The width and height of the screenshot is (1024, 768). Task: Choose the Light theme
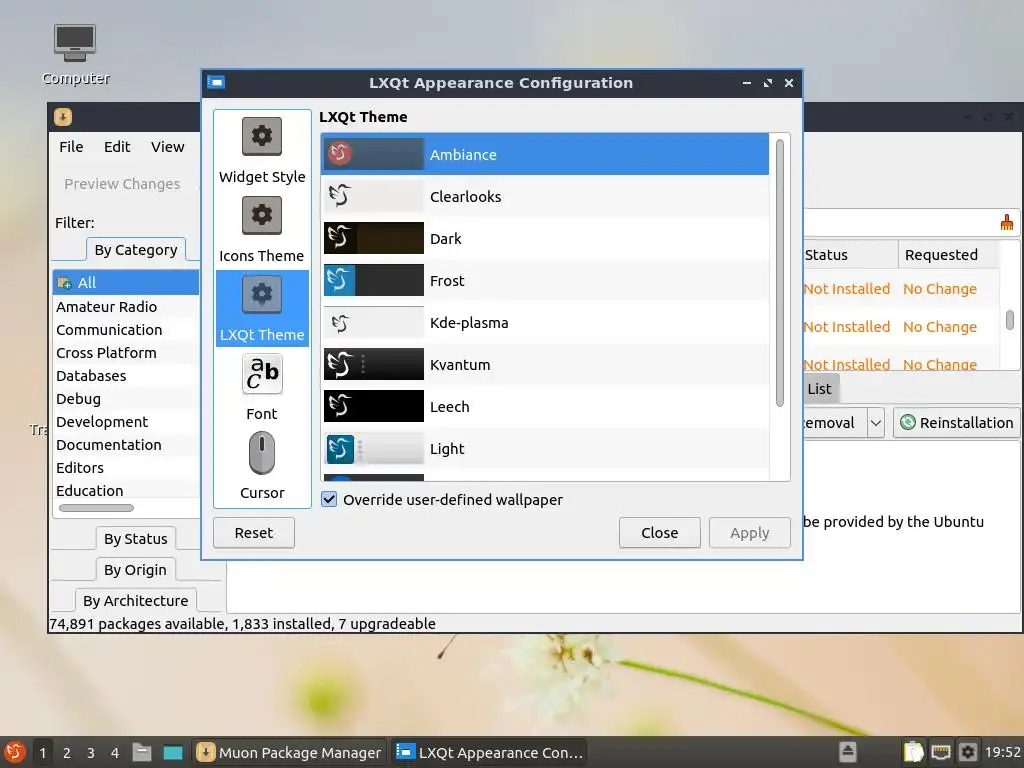(x=545, y=449)
